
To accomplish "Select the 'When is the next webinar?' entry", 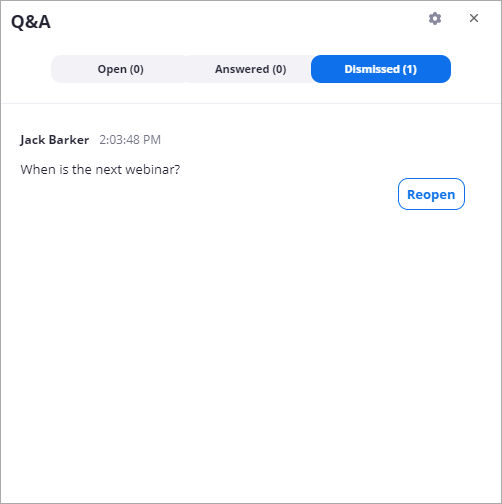I will click(x=100, y=169).
